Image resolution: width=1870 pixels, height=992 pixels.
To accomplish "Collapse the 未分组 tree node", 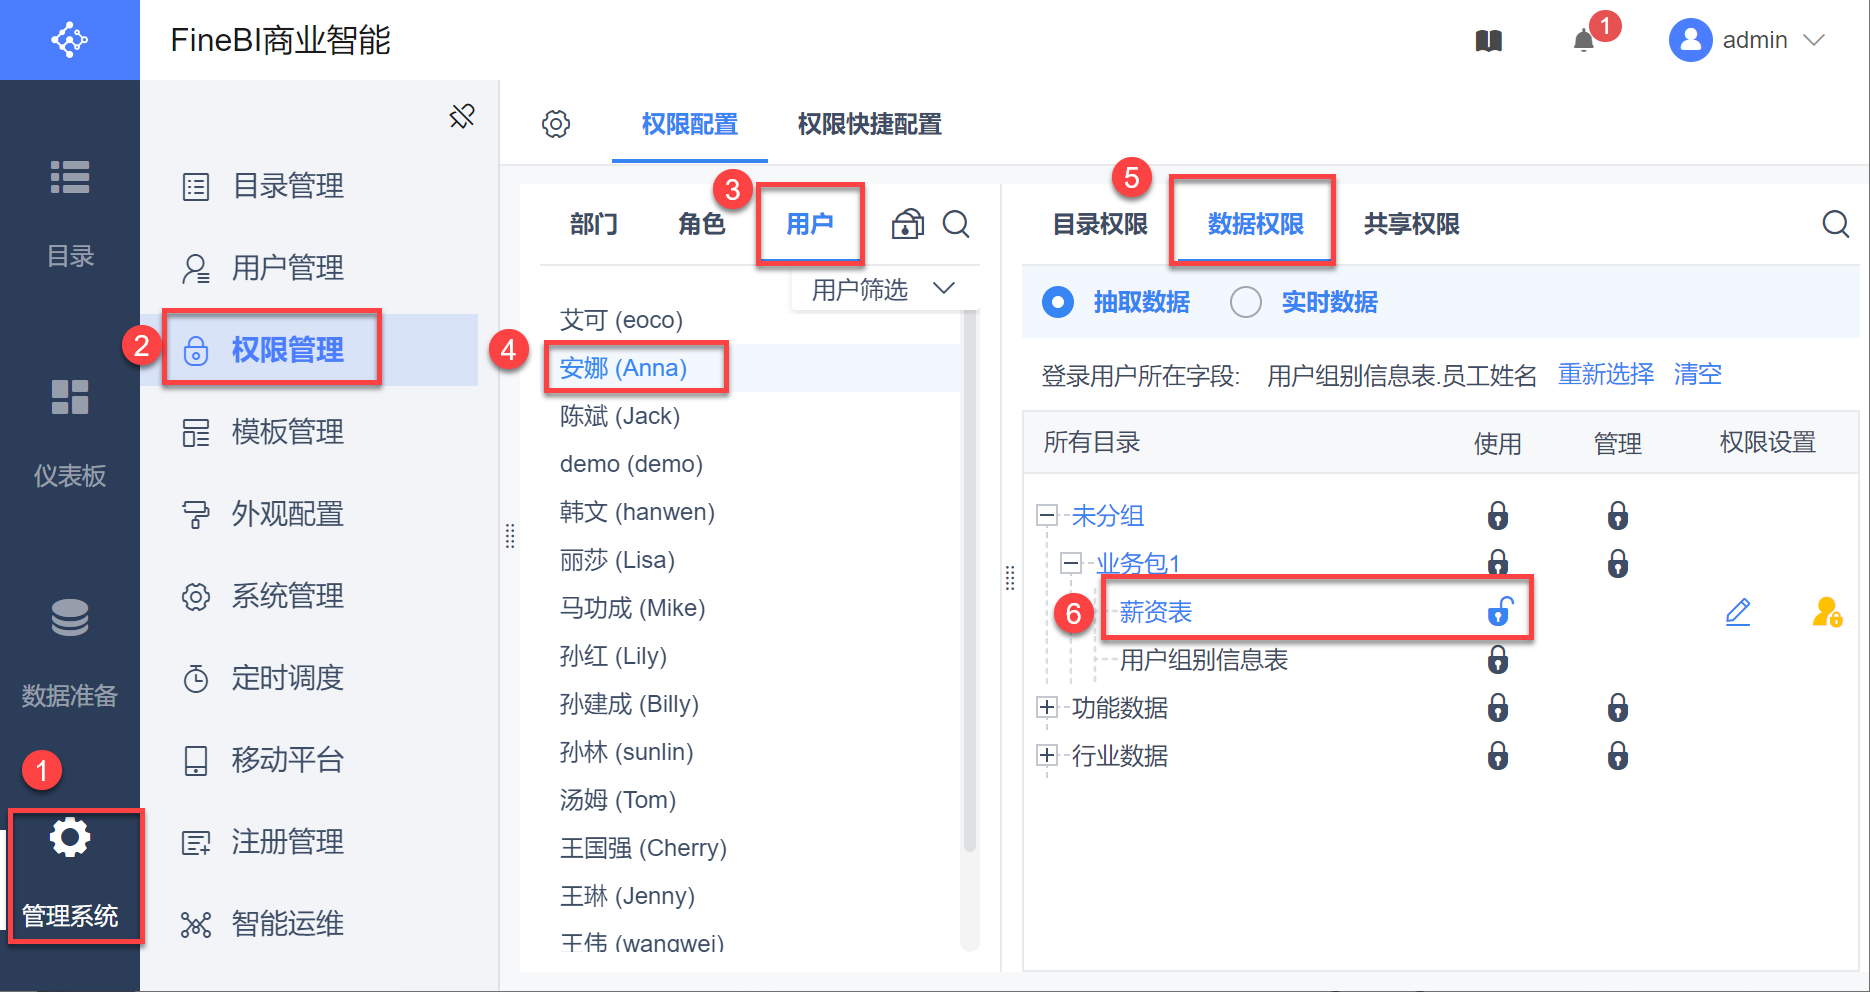I will (1047, 516).
